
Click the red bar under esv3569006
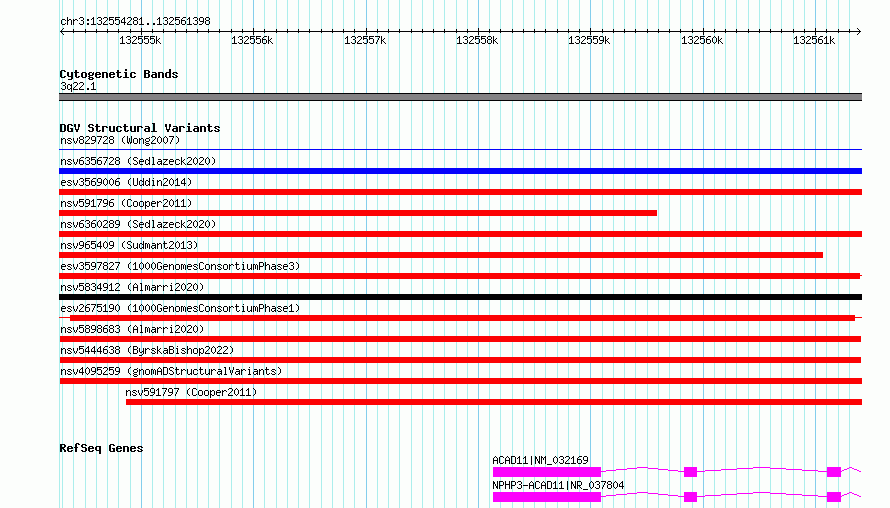pos(460,192)
